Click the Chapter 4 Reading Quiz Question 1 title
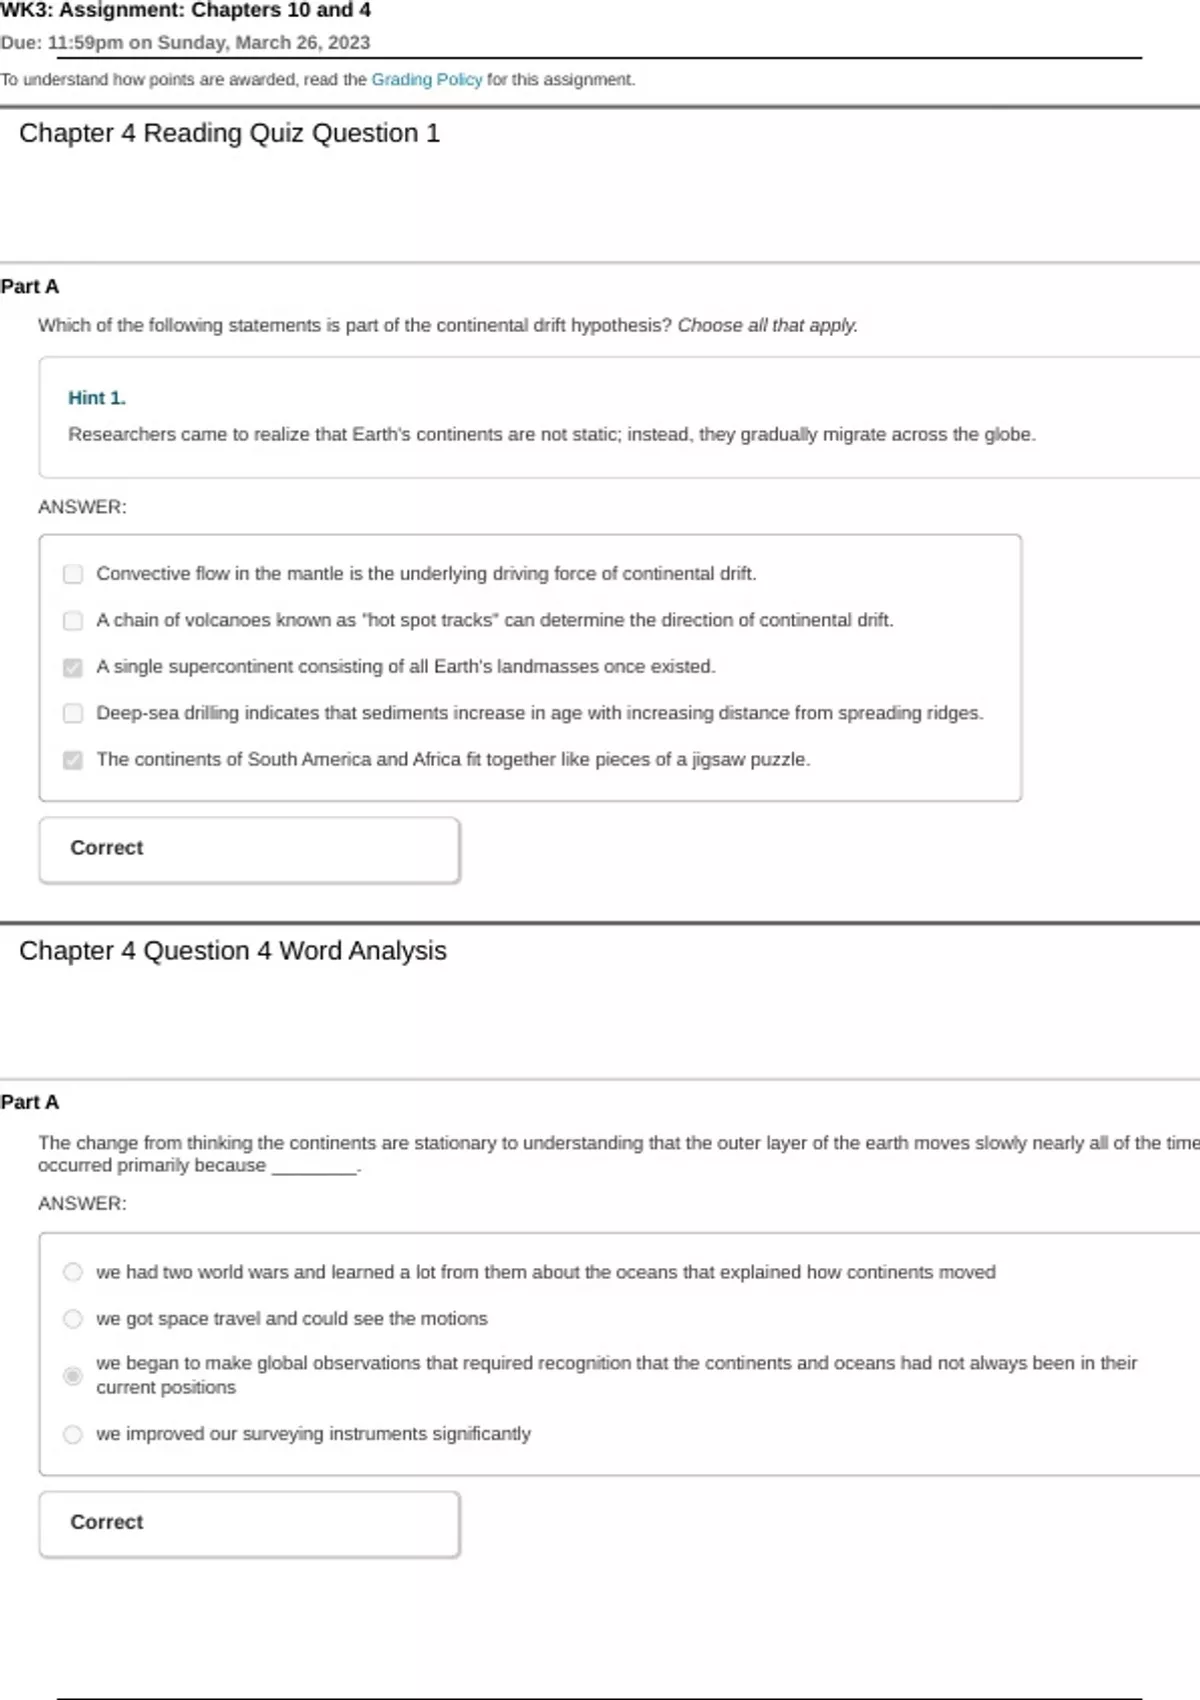 click(x=229, y=133)
